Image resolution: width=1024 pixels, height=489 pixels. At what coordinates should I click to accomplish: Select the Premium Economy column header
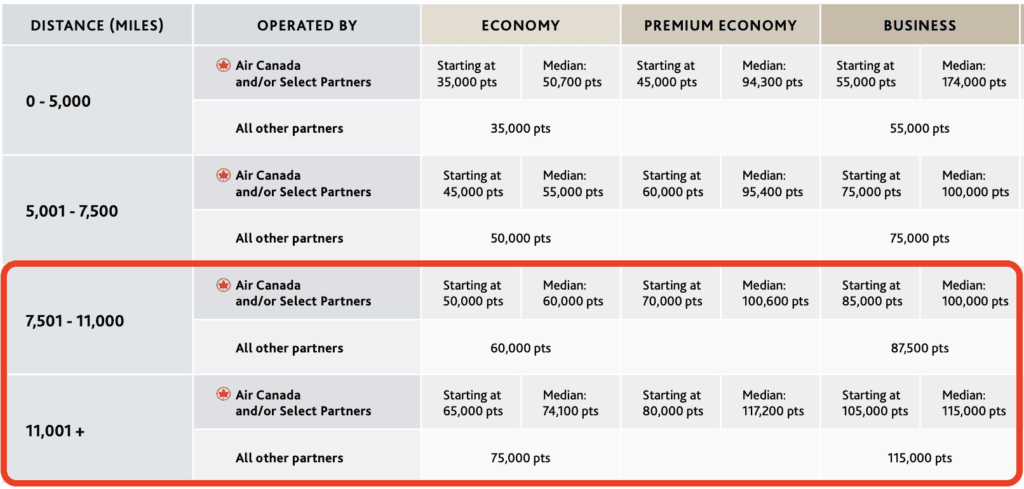tap(720, 25)
